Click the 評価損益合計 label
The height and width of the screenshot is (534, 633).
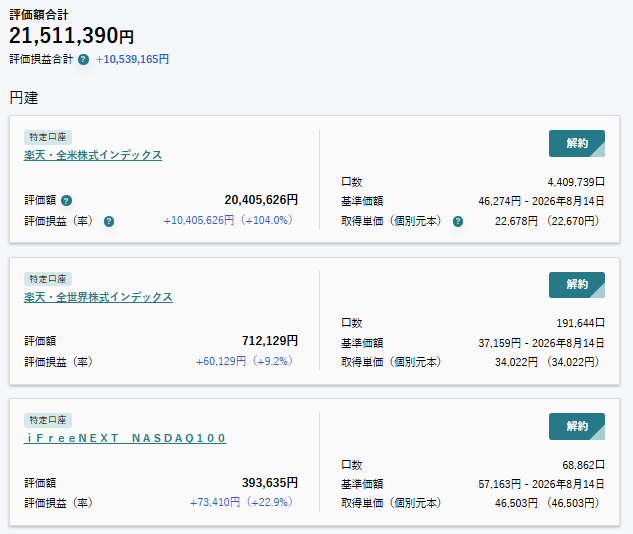pyautogui.click(x=41, y=59)
